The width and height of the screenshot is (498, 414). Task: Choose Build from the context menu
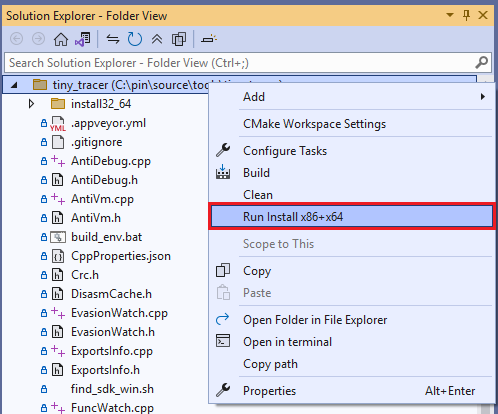pos(352,173)
